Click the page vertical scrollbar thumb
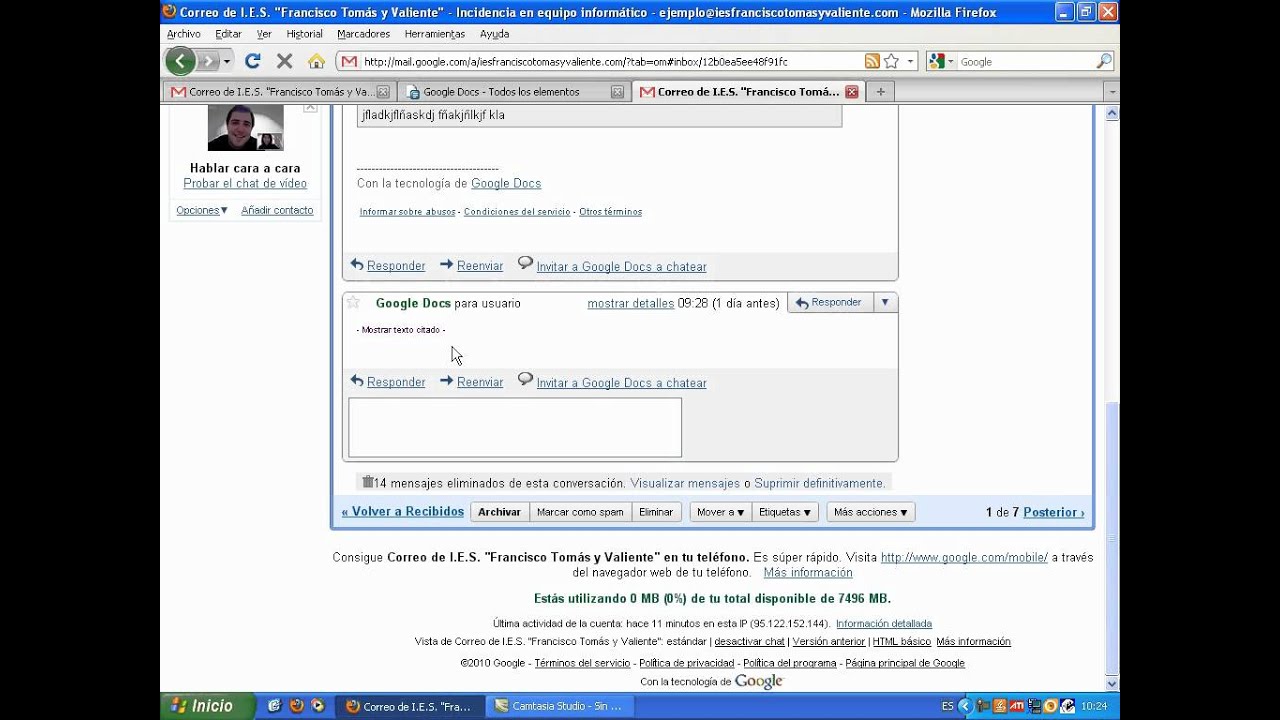This screenshot has width=1280, height=720. (x=1112, y=538)
